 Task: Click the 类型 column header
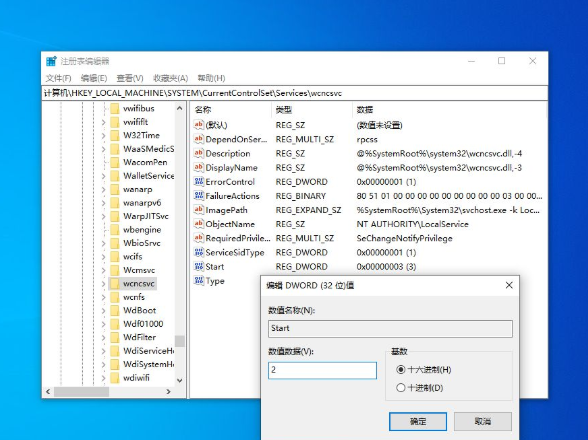click(x=312, y=110)
